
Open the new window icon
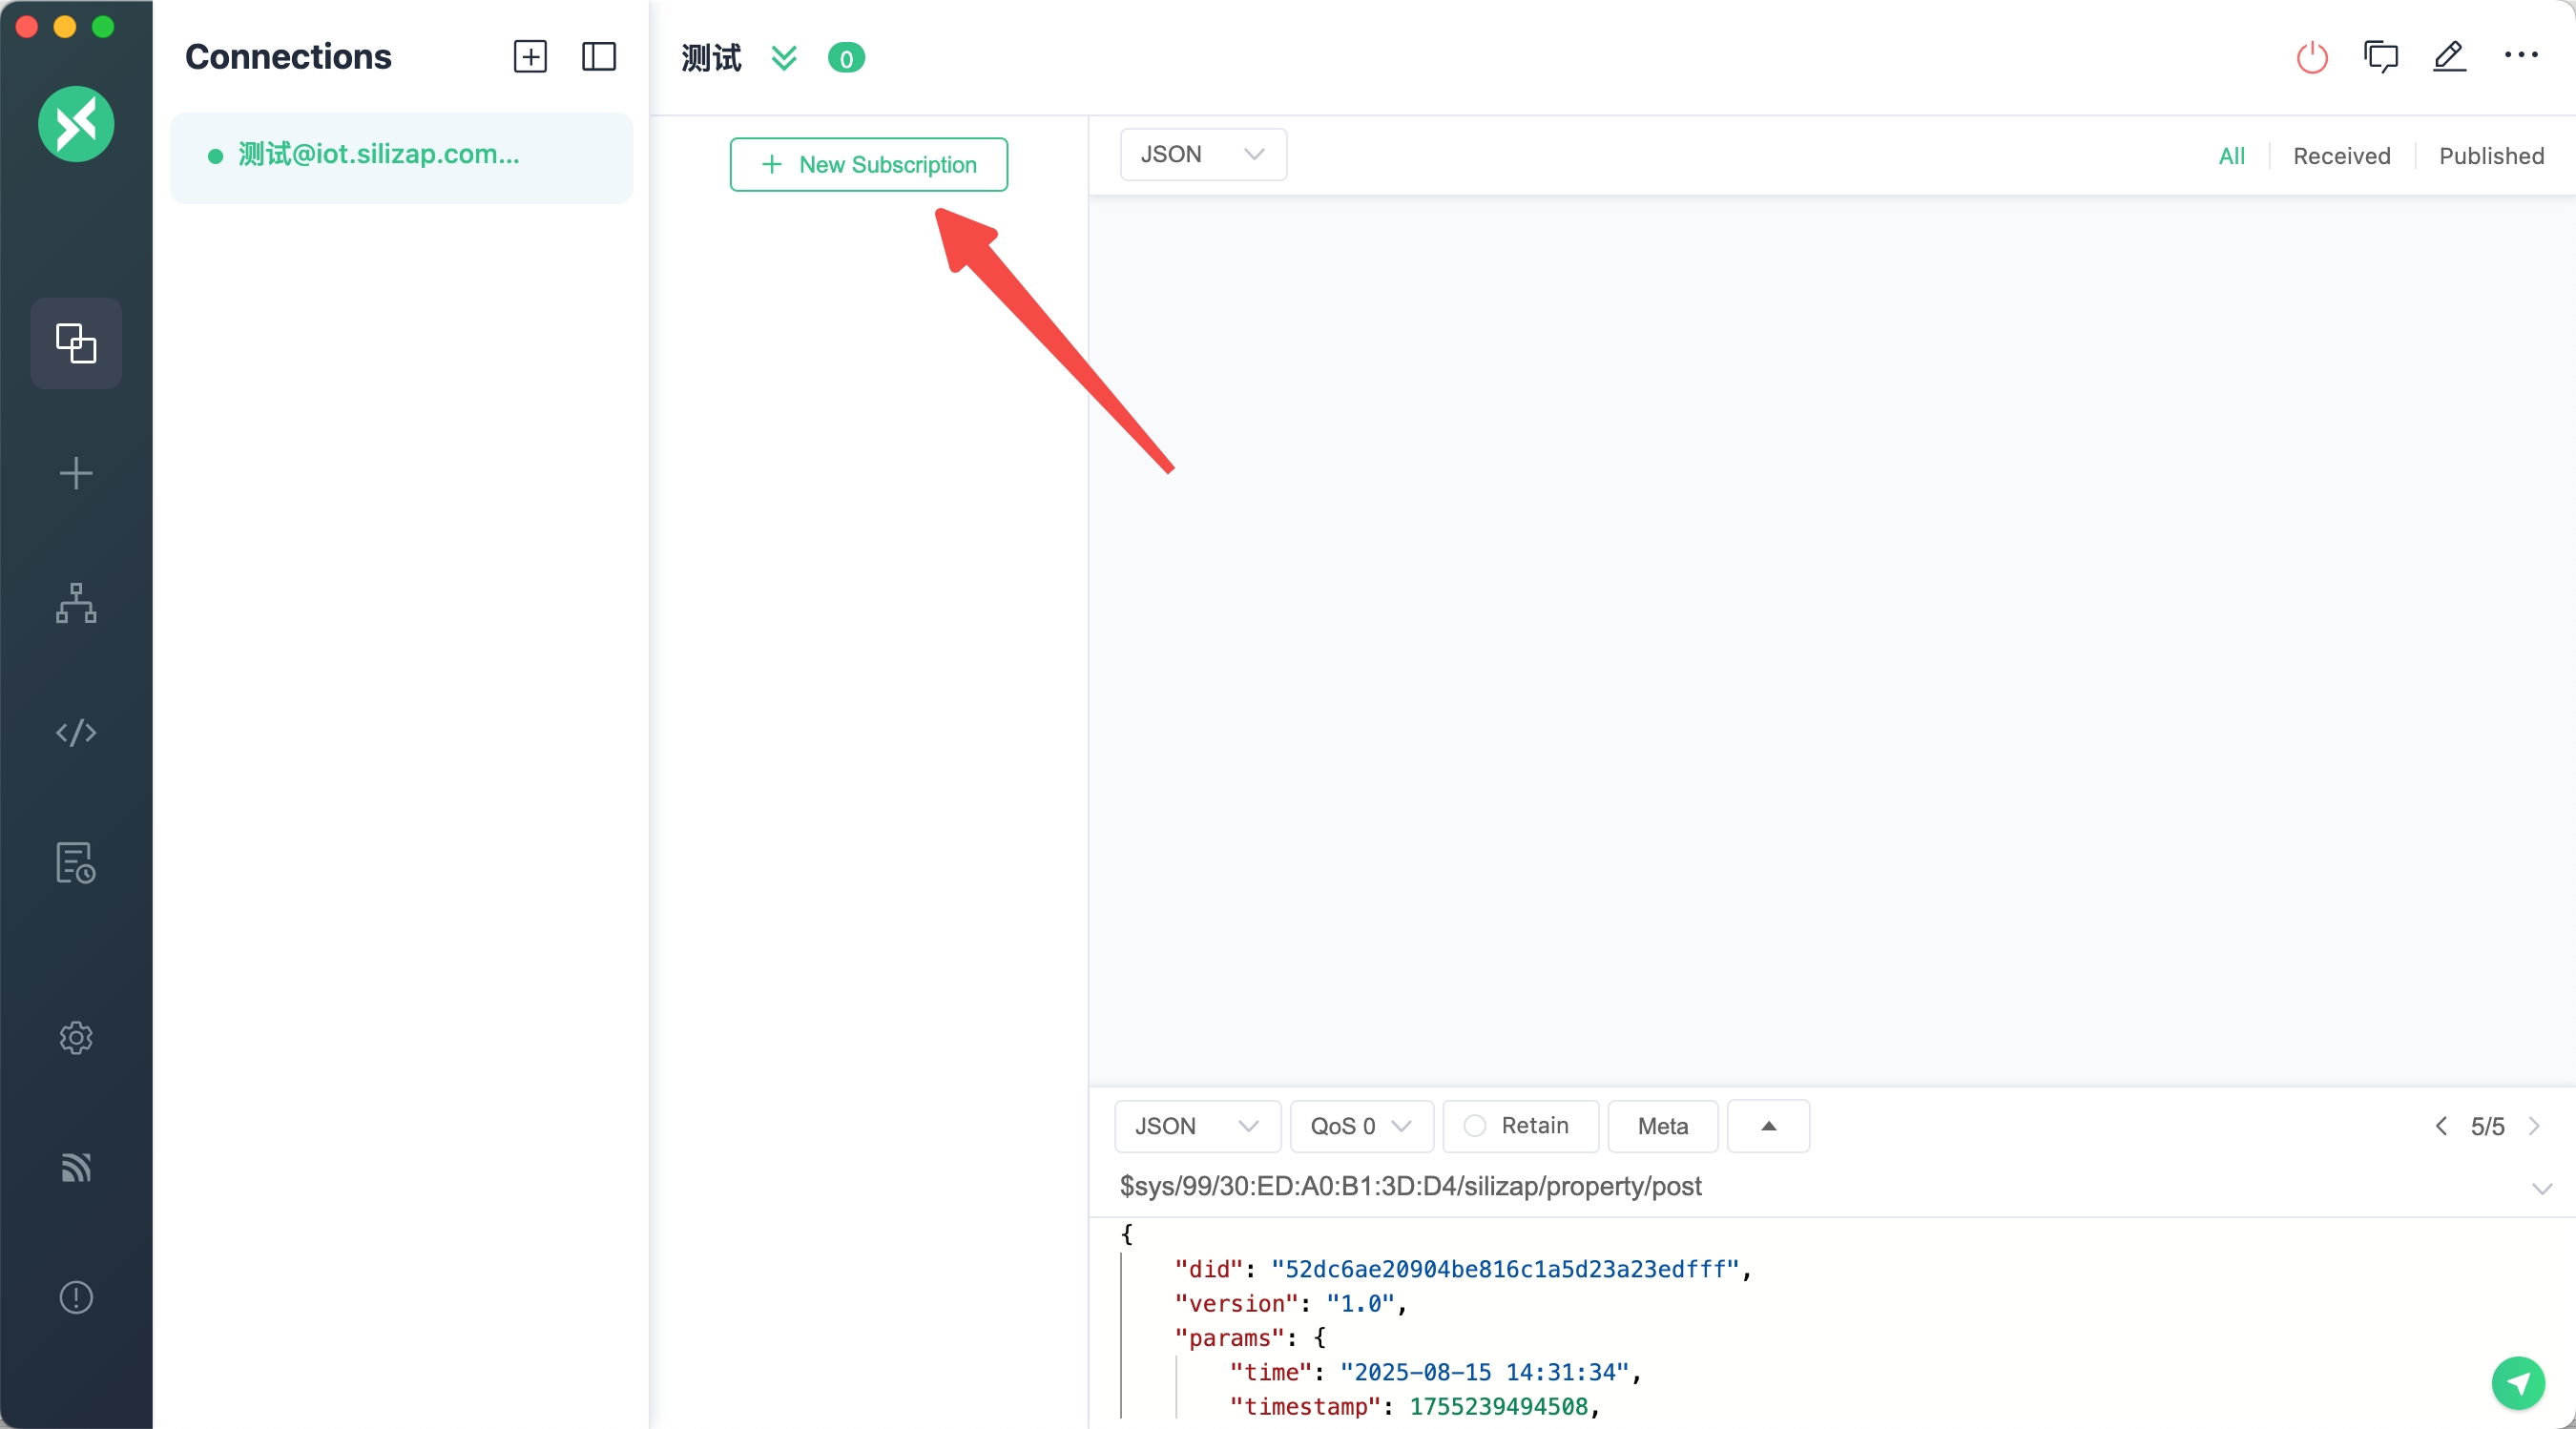(2380, 57)
